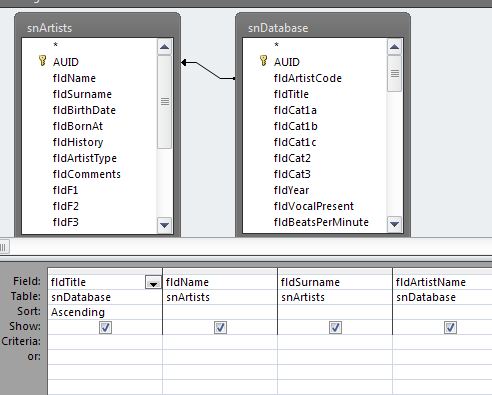This screenshot has height=395, width=492.
Task: Open the fldTitle field dropdown
Action: [x=153, y=283]
